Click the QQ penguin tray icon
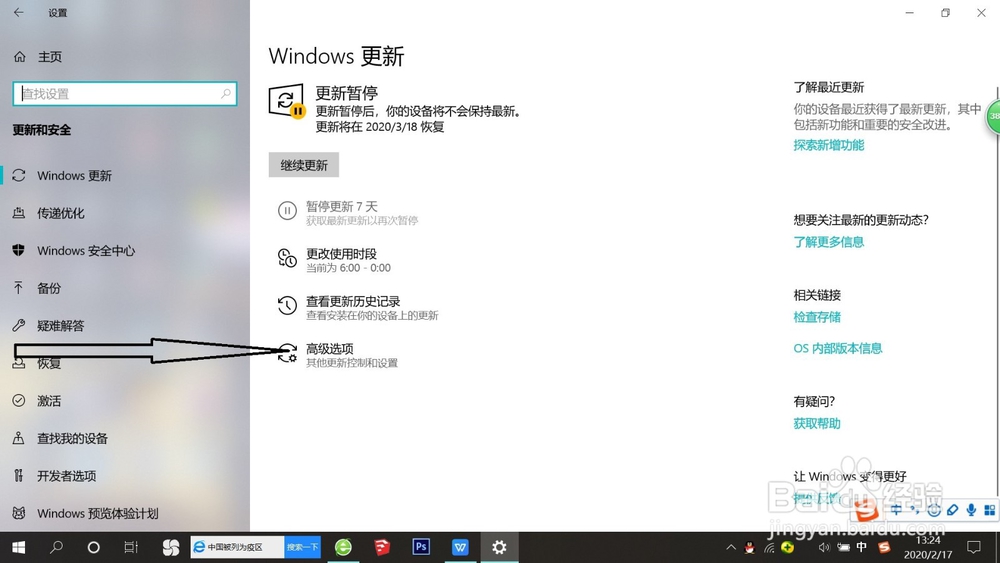Image resolution: width=1000 pixels, height=563 pixels. (x=750, y=547)
